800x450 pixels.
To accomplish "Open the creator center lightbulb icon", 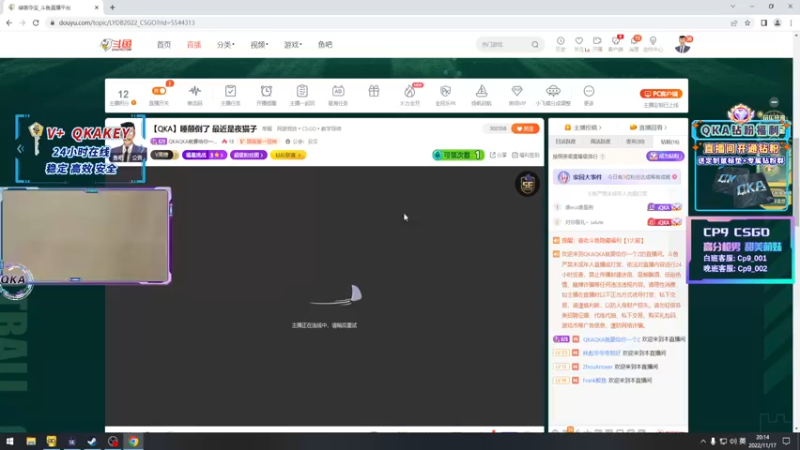I will 653,41.
